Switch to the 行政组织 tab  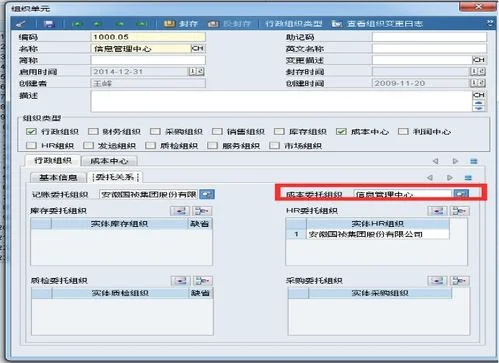coord(53,161)
